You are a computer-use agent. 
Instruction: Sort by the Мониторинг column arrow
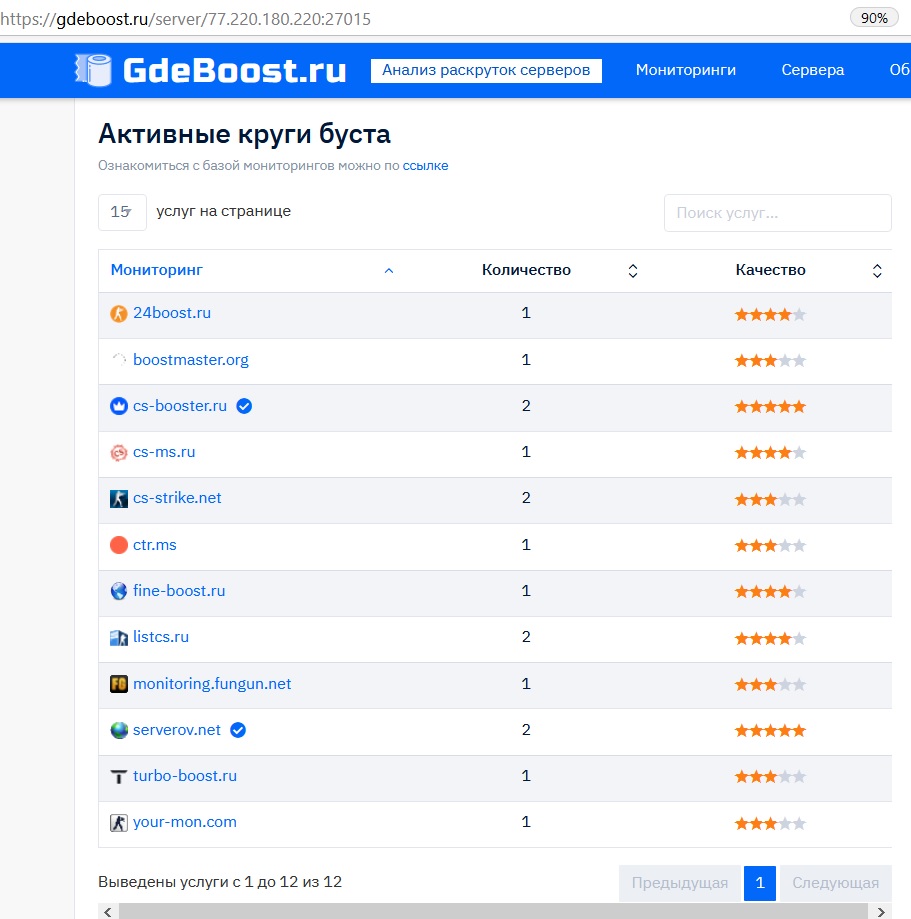(x=389, y=271)
